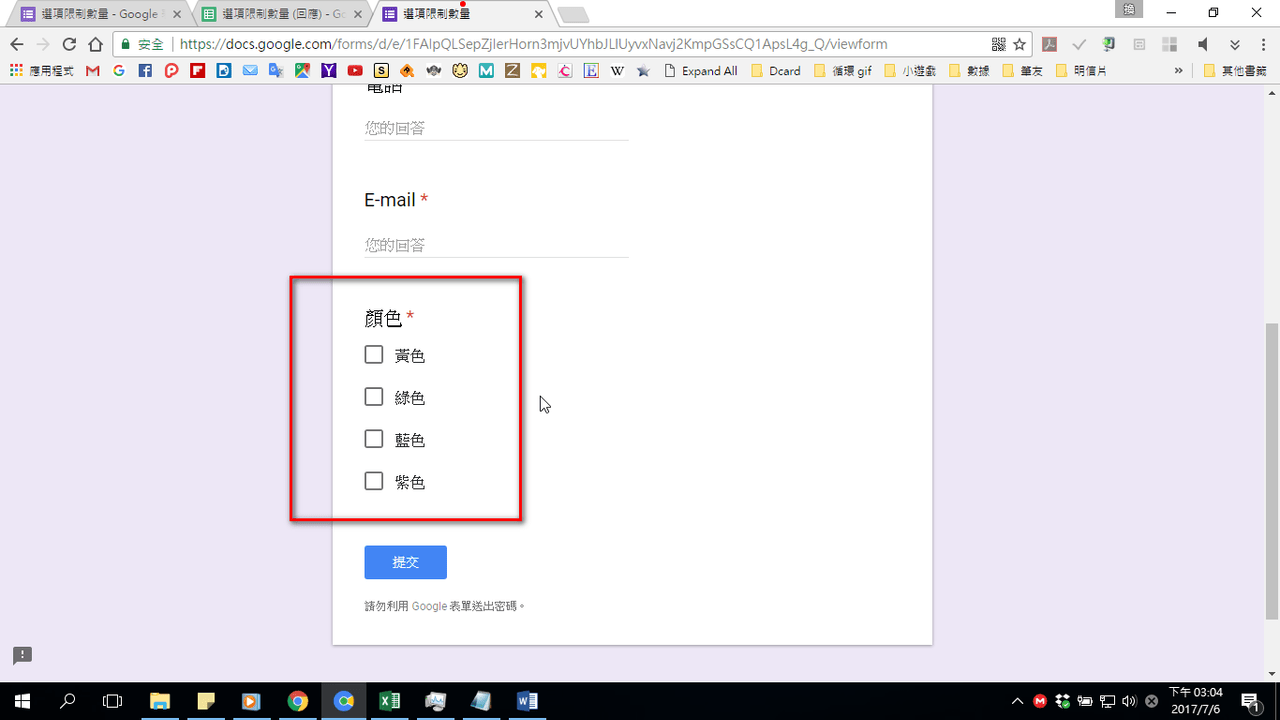This screenshot has height=720, width=1280.
Task: Open the Yahoo bookmark
Action: click(x=328, y=71)
